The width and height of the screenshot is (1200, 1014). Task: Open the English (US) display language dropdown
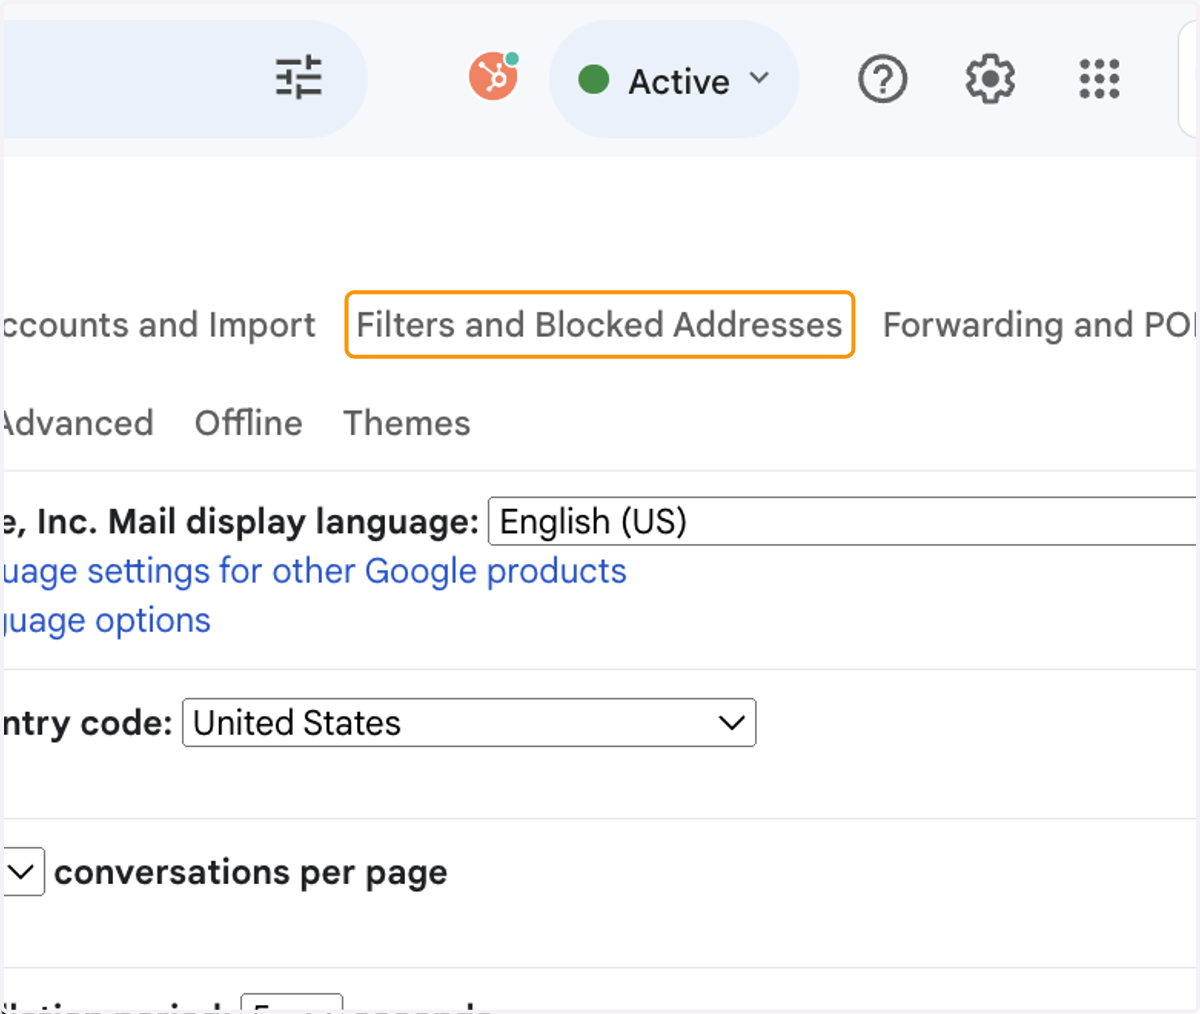coord(843,521)
